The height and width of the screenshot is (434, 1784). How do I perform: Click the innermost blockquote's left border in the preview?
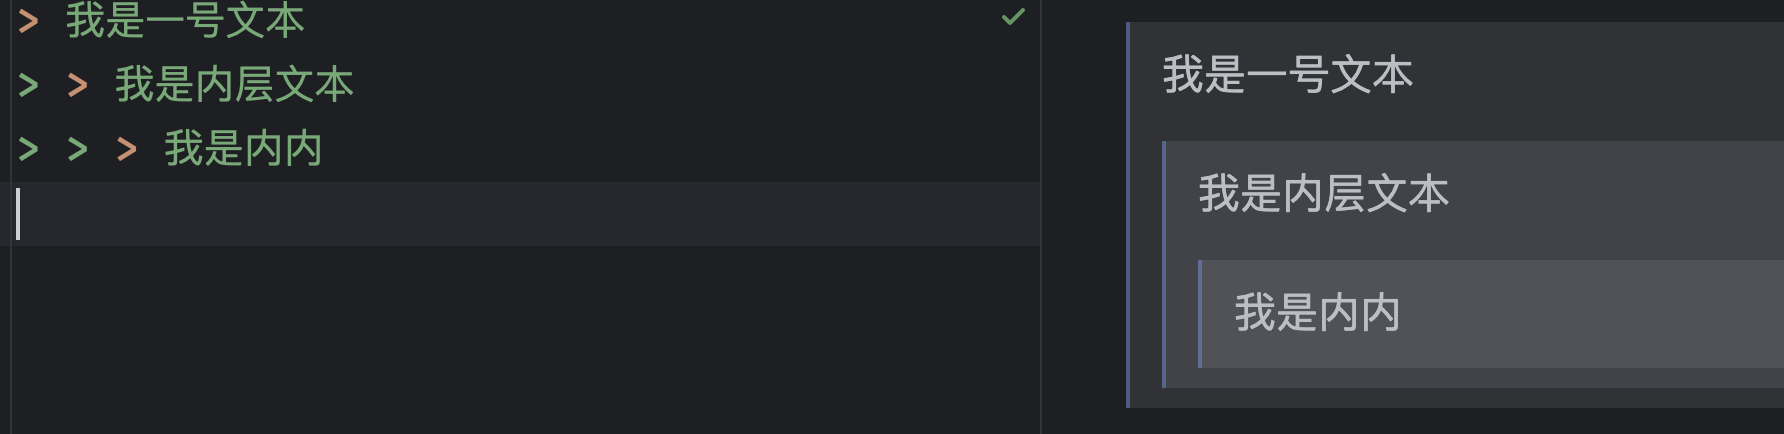pyautogui.click(x=1200, y=314)
